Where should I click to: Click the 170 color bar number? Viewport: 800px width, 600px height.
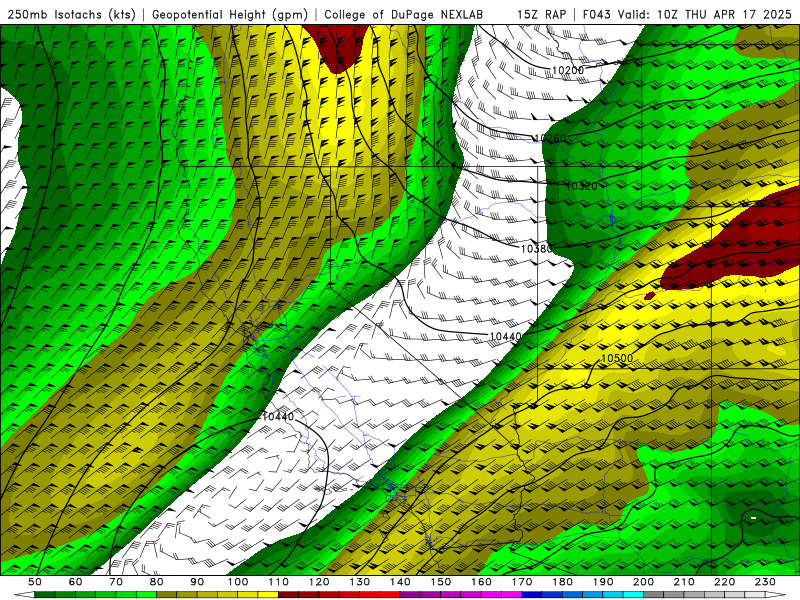[522, 582]
